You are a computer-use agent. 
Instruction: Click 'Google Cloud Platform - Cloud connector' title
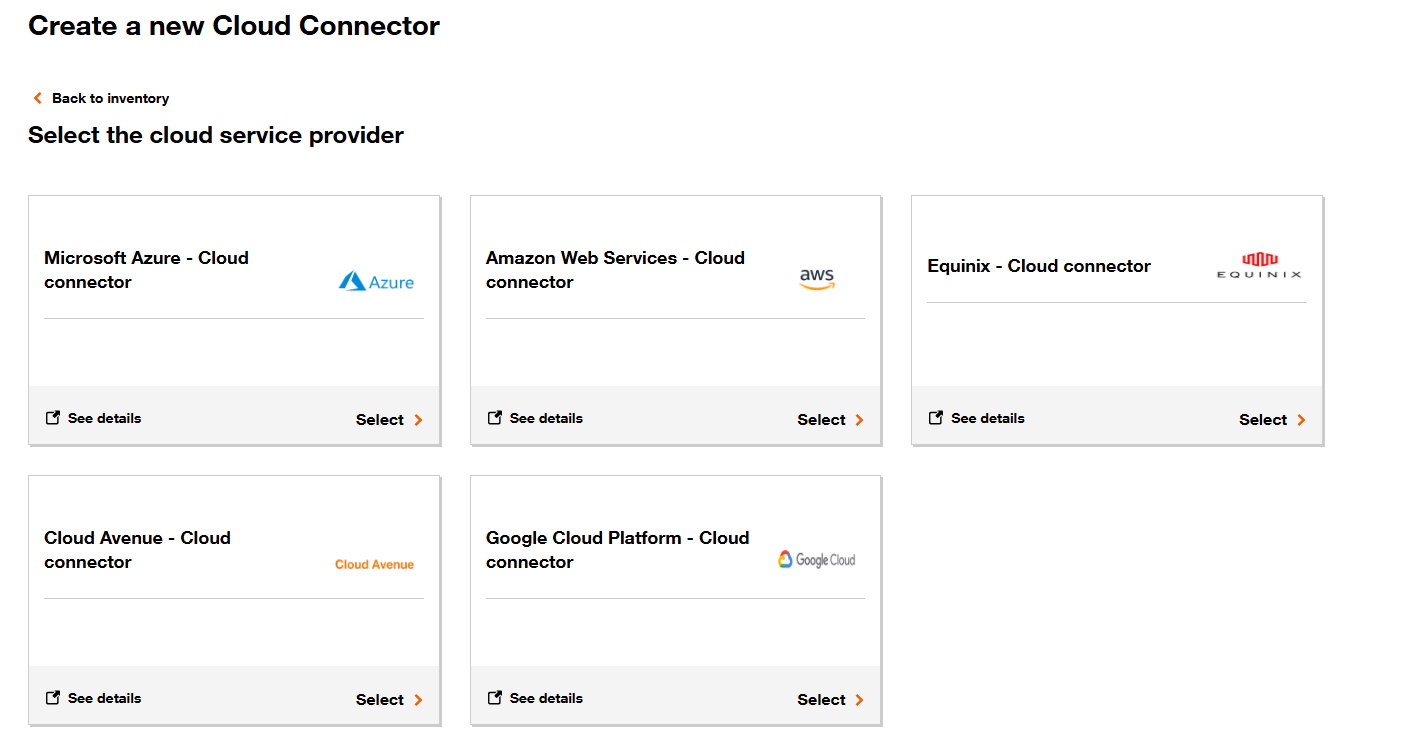coord(617,550)
